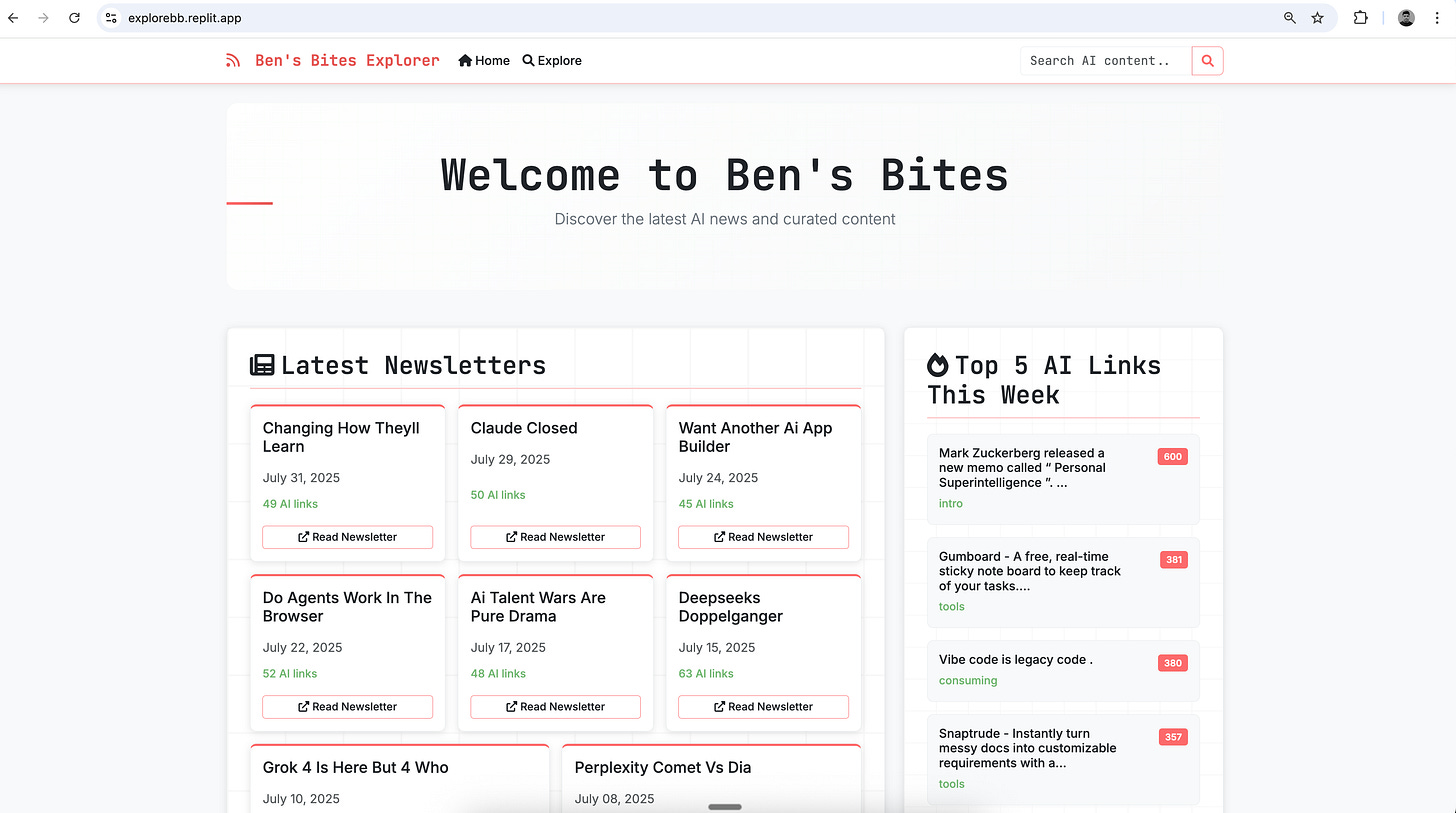Open site information icon in address bar
This screenshot has height=813, width=1456.
111,18
